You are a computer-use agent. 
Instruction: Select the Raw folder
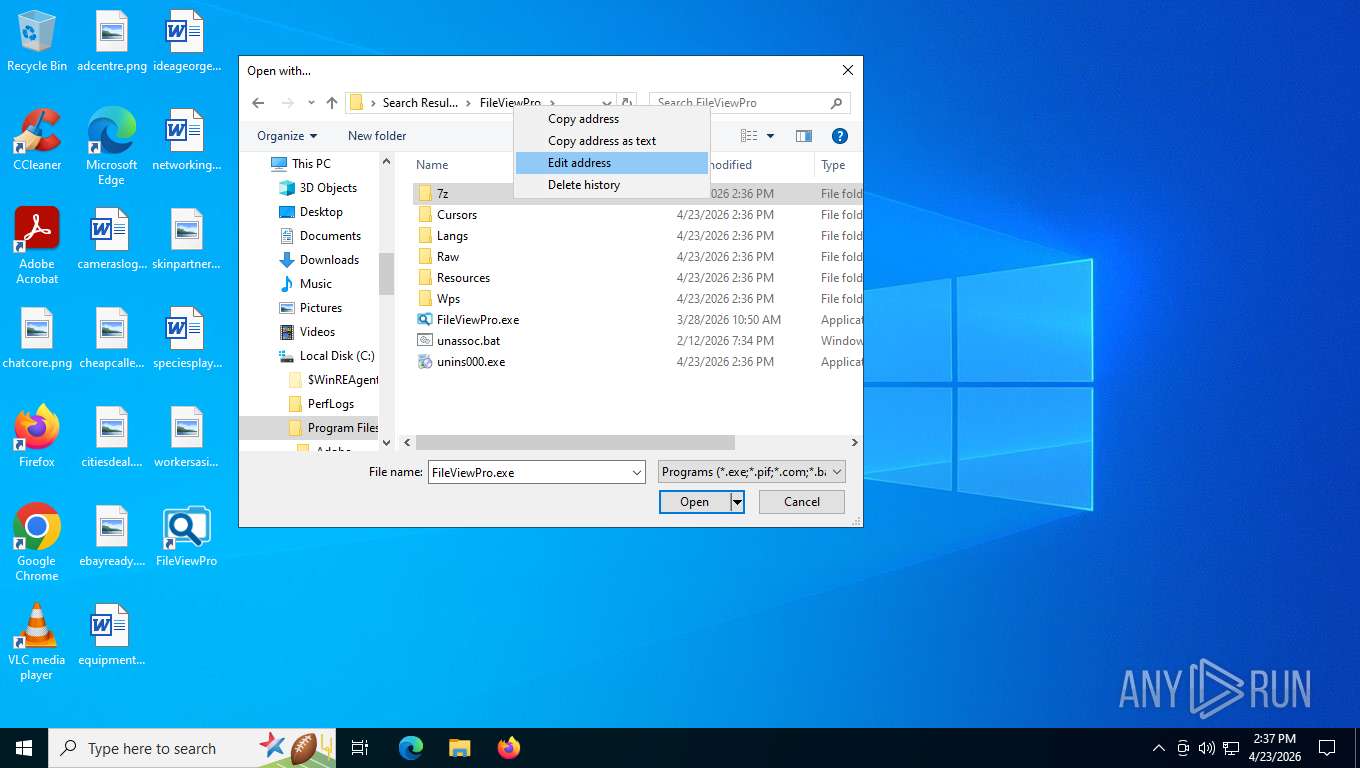point(448,257)
